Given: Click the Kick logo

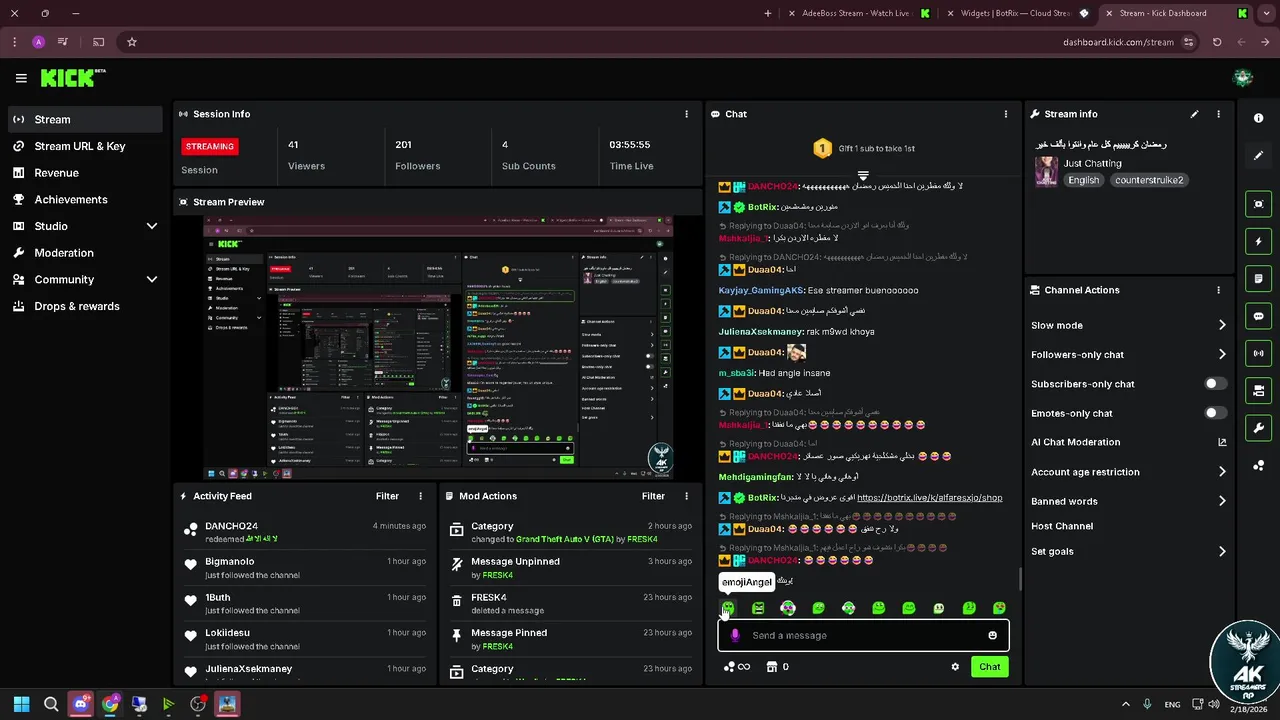Looking at the screenshot, I should point(73,78).
